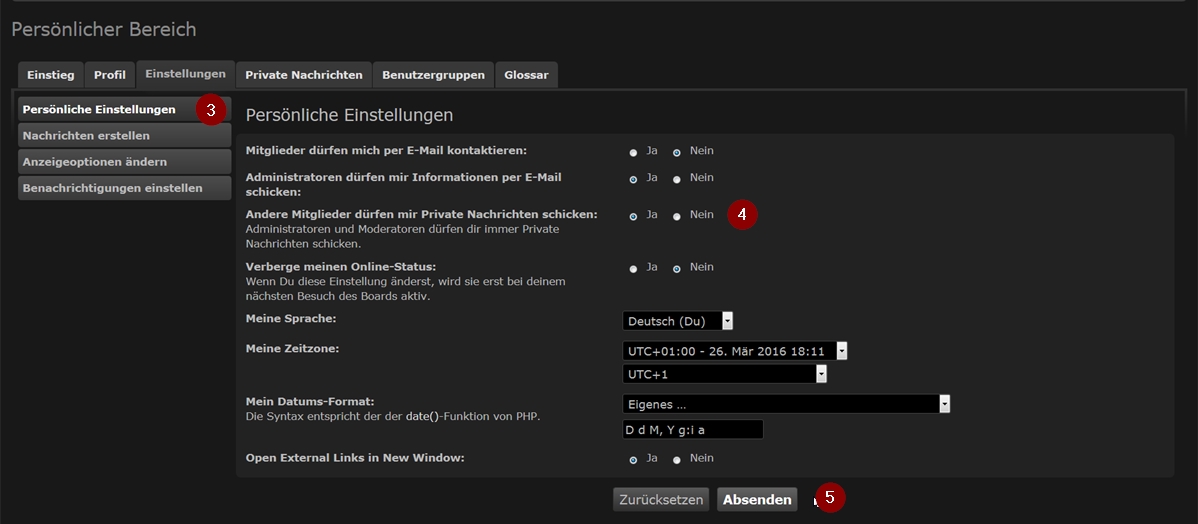The width and height of the screenshot is (1198, 524).
Task: Enable Ja for opening external links in new window
Action: tap(633, 460)
